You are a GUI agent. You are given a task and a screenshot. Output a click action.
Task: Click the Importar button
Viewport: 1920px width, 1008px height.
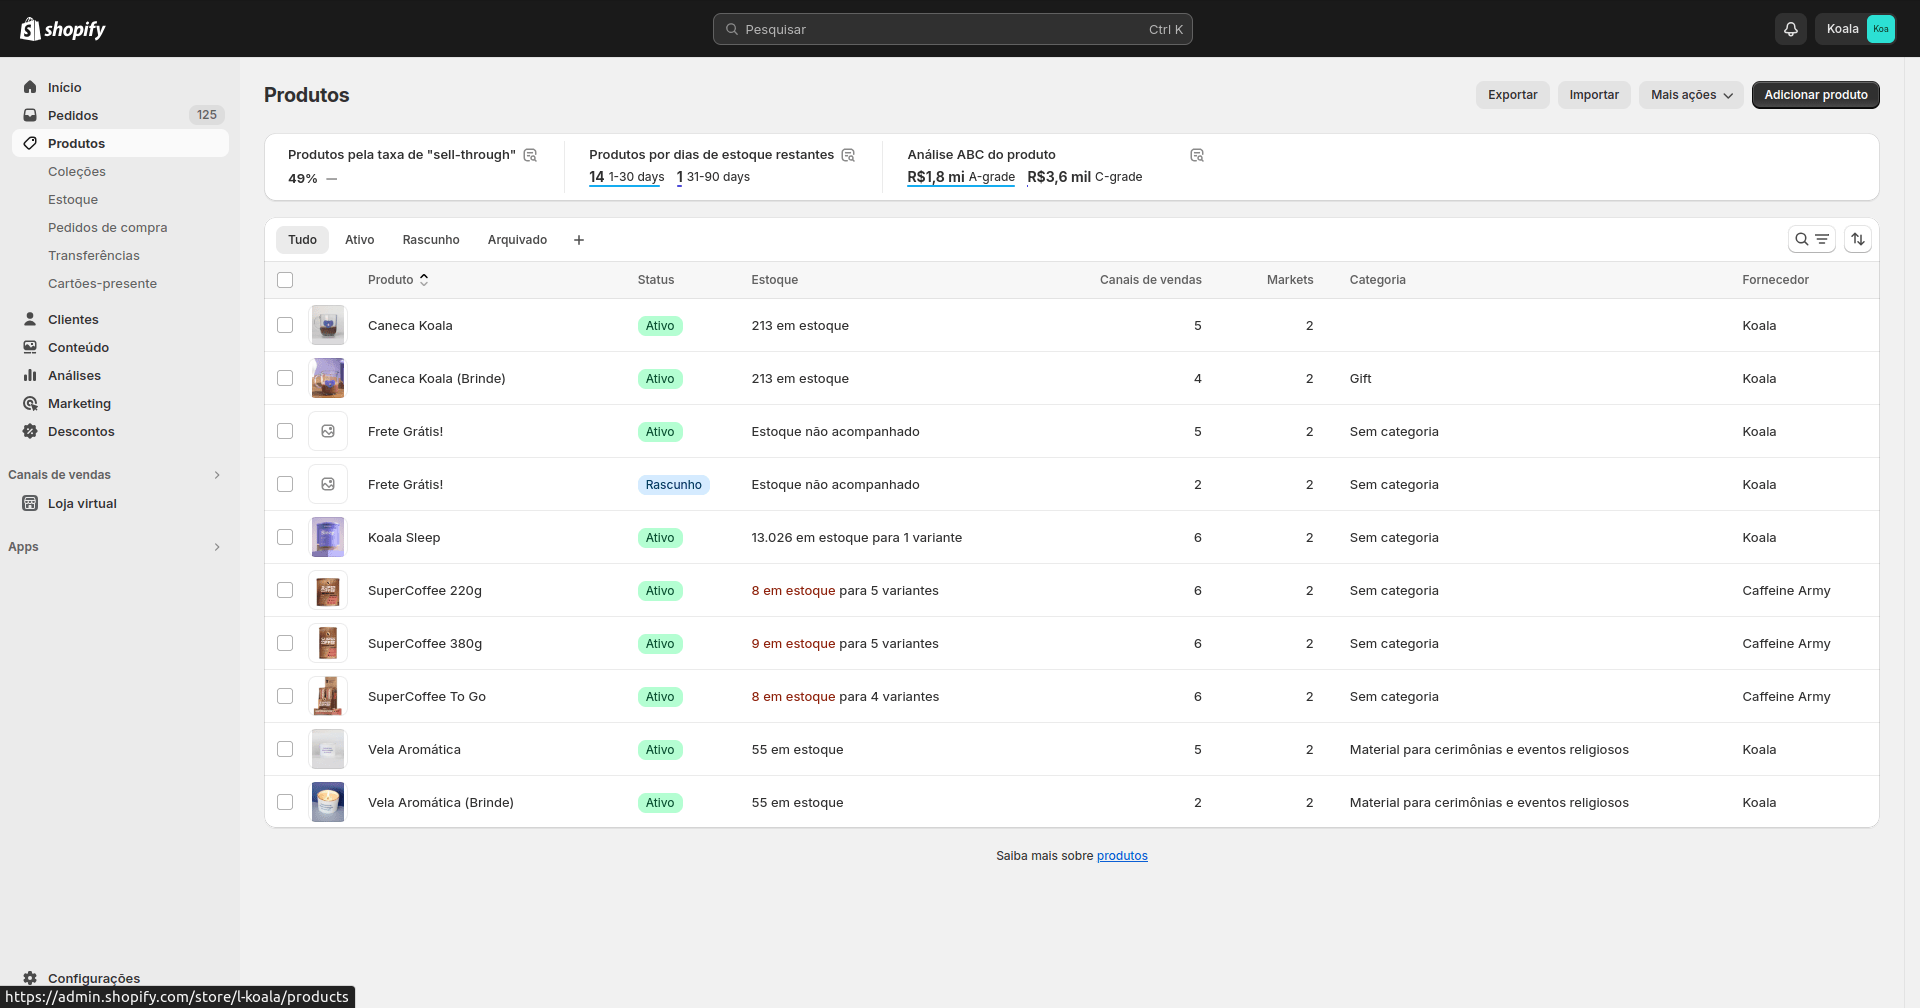pyautogui.click(x=1594, y=95)
